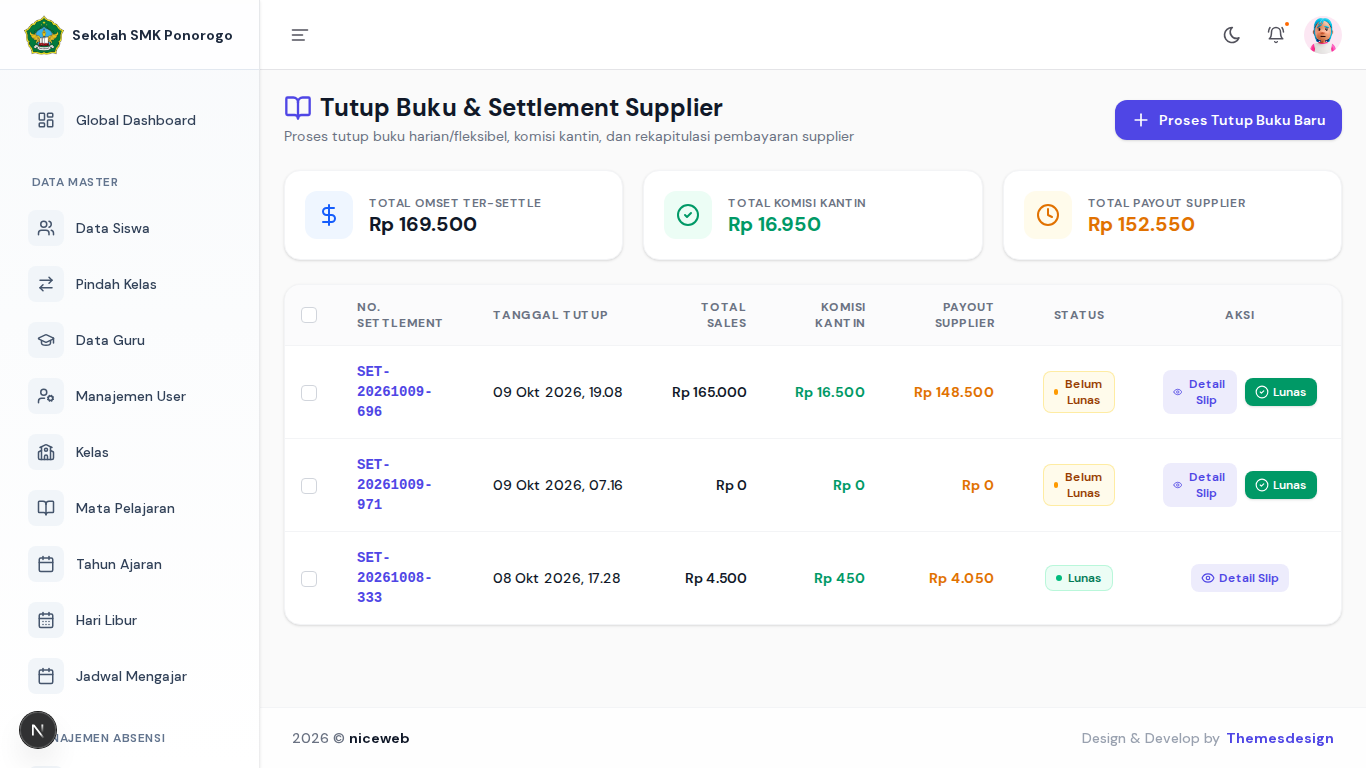Image resolution: width=1366 pixels, height=768 pixels.
Task: Click the Manajemen User gear-person icon
Action: (x=46, y=396)
